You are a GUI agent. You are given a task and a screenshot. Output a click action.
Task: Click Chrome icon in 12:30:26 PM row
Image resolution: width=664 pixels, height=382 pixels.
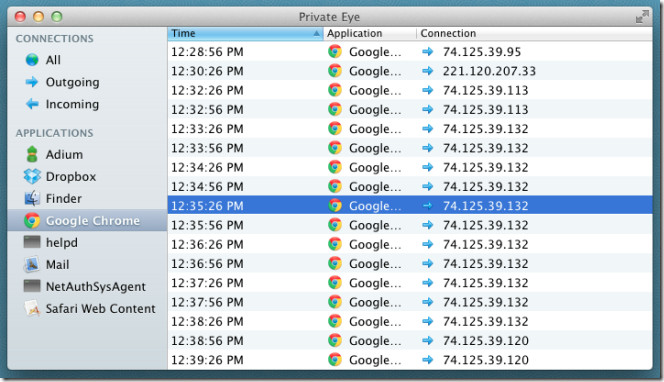pyautogui.click(x=335, y=71)
